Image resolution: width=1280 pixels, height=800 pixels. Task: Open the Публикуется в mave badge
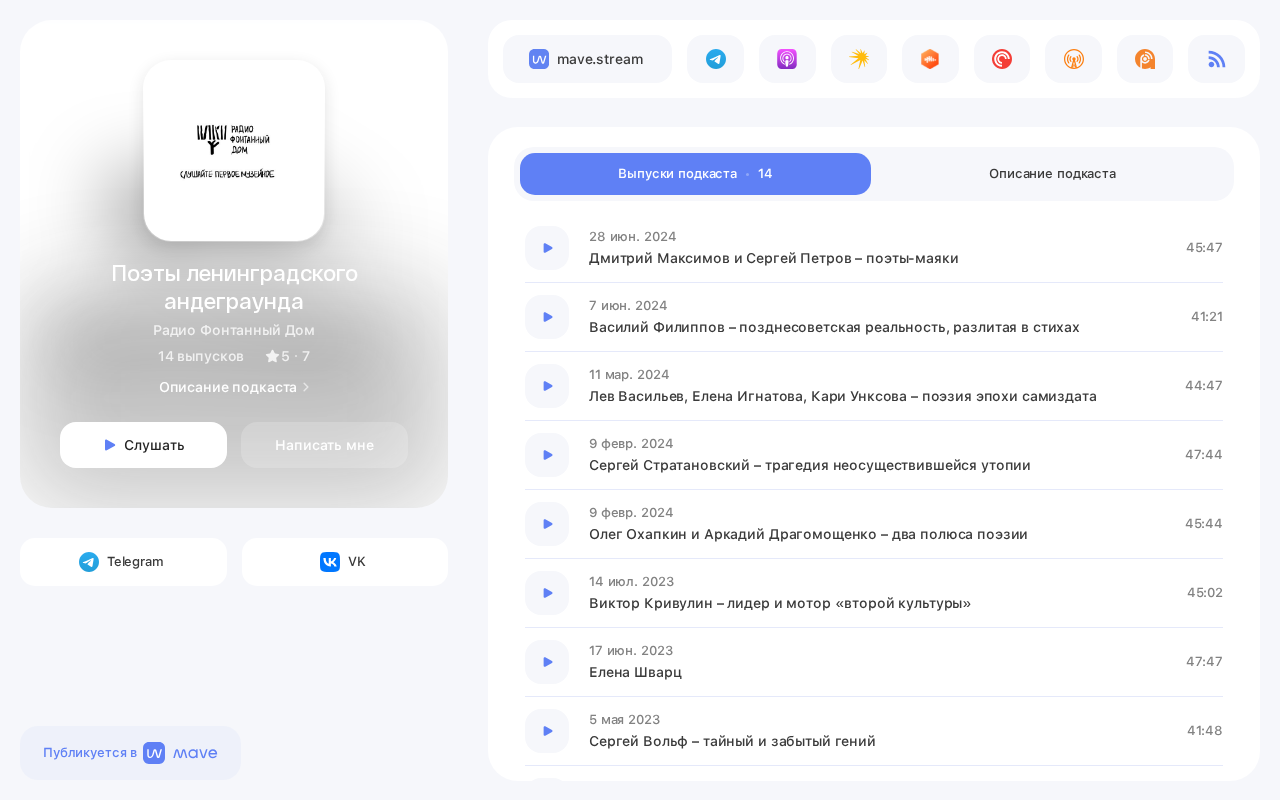130,753
